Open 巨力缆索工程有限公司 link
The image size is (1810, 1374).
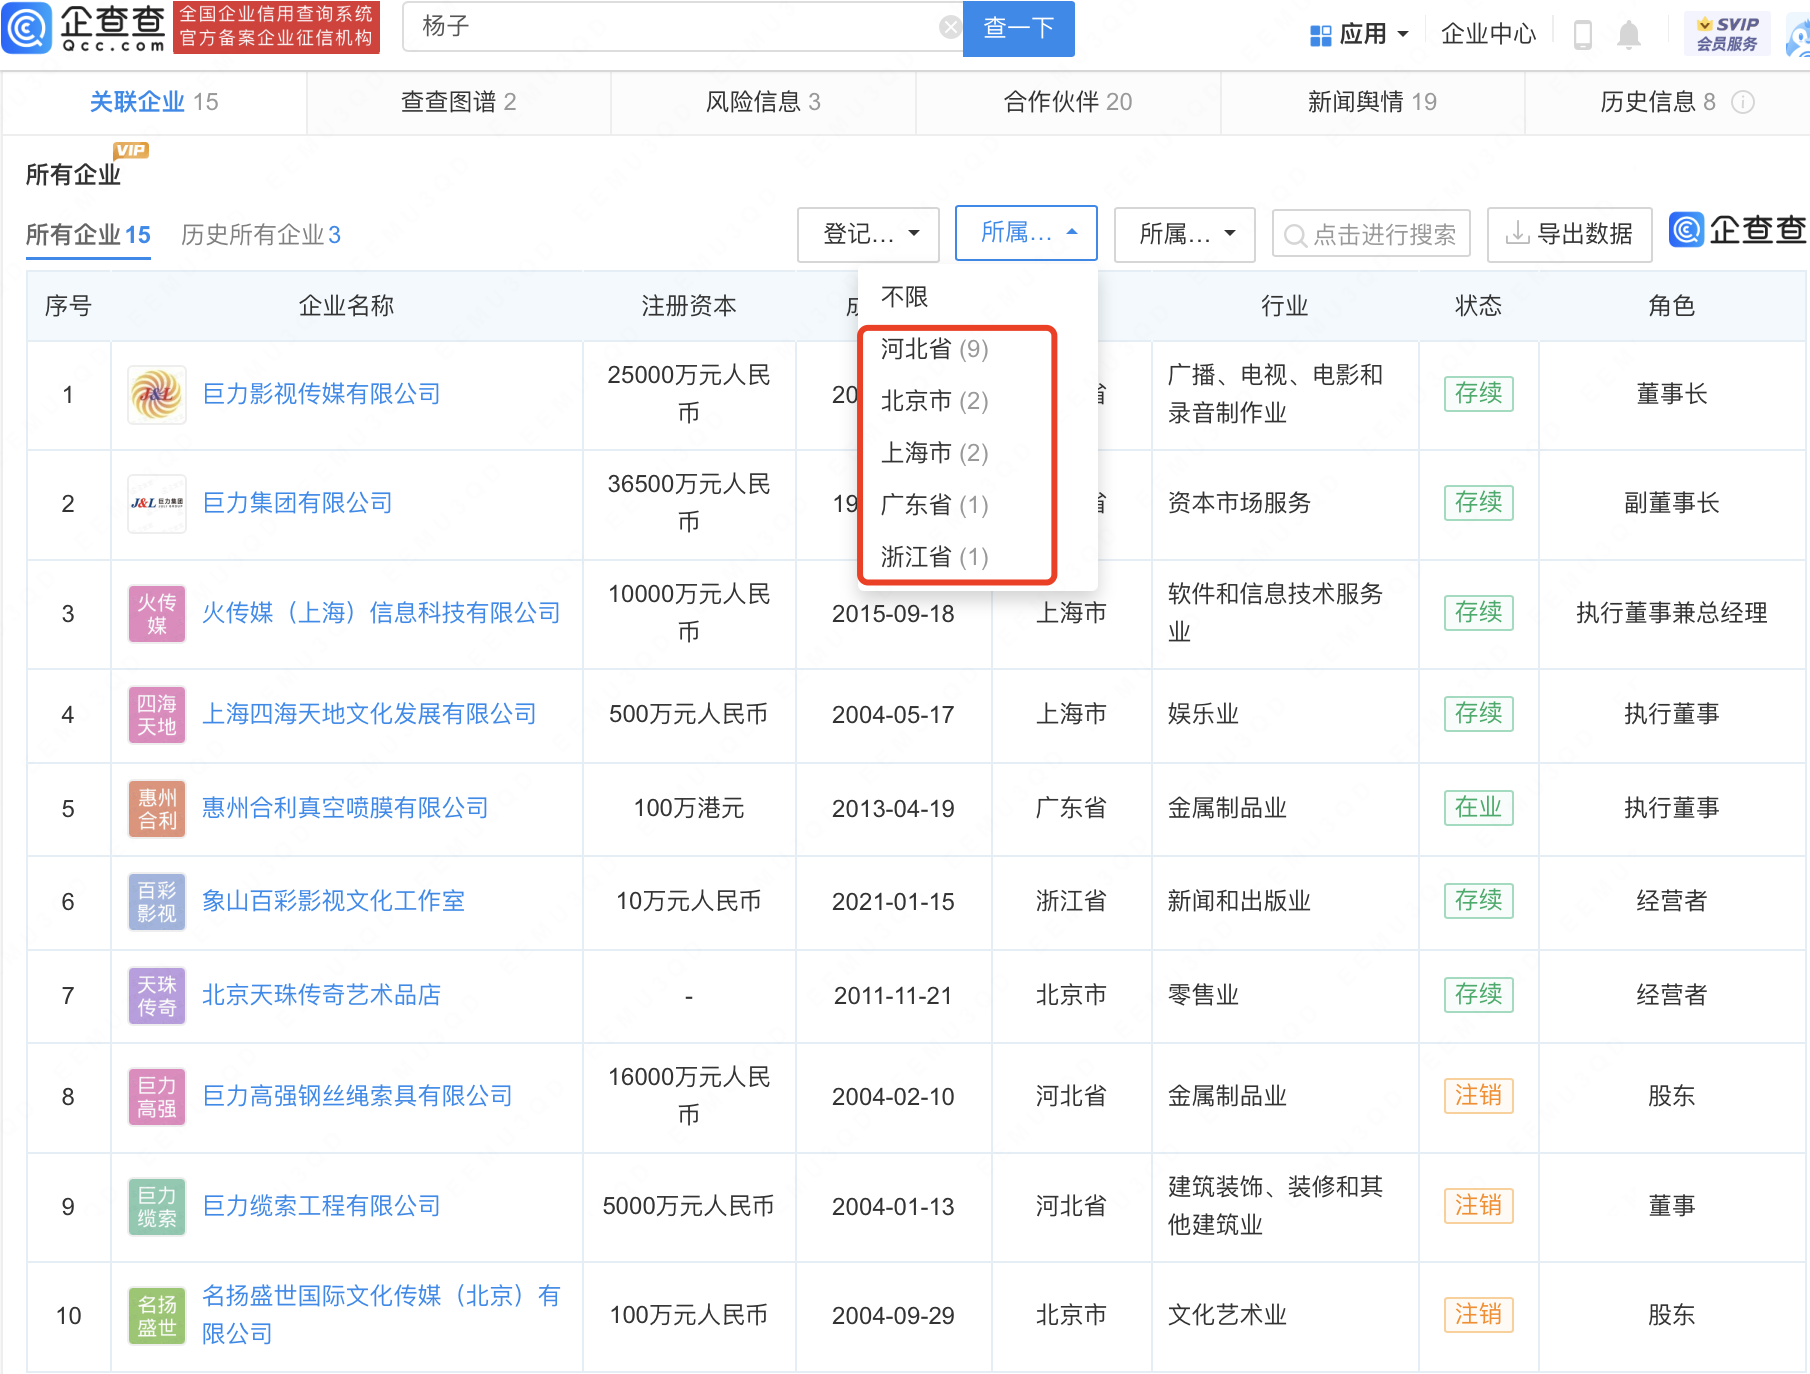(321, 1206)
